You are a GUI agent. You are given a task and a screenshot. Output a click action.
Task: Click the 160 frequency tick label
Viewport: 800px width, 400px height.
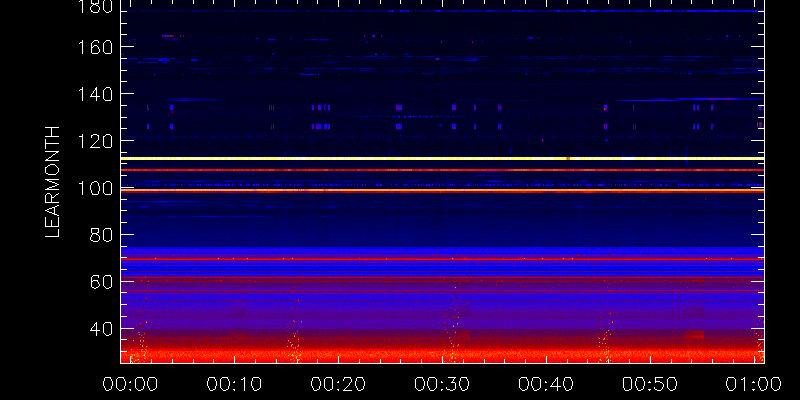pyautogui.click(x=96, y=47)
